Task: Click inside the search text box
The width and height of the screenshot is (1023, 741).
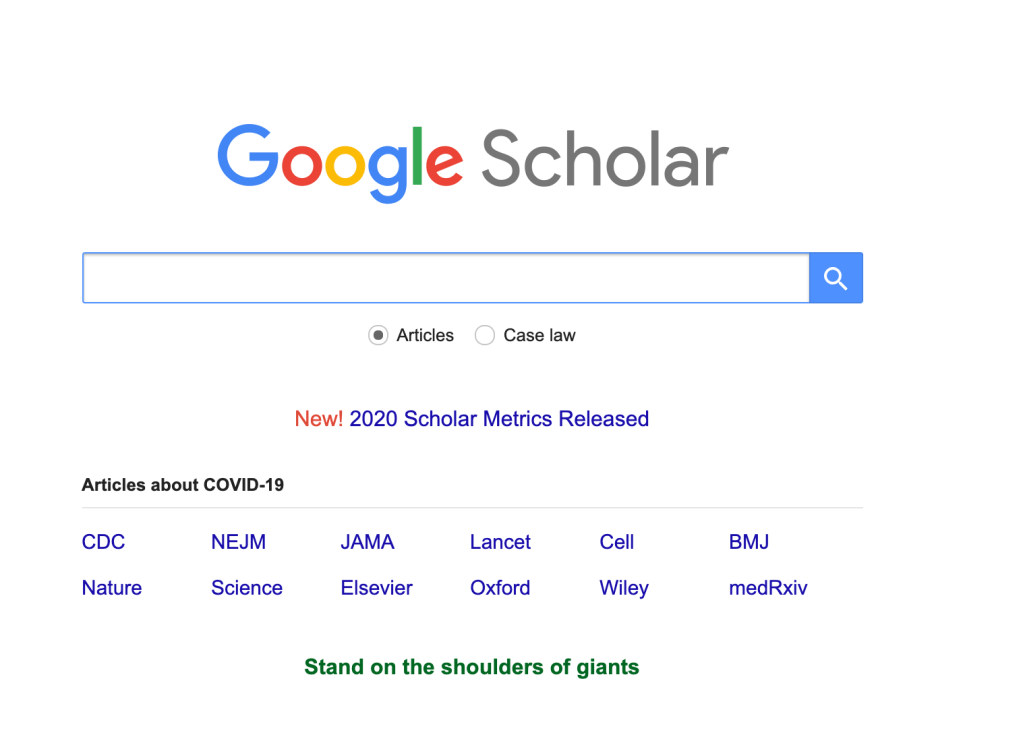Action: point(445,278)
